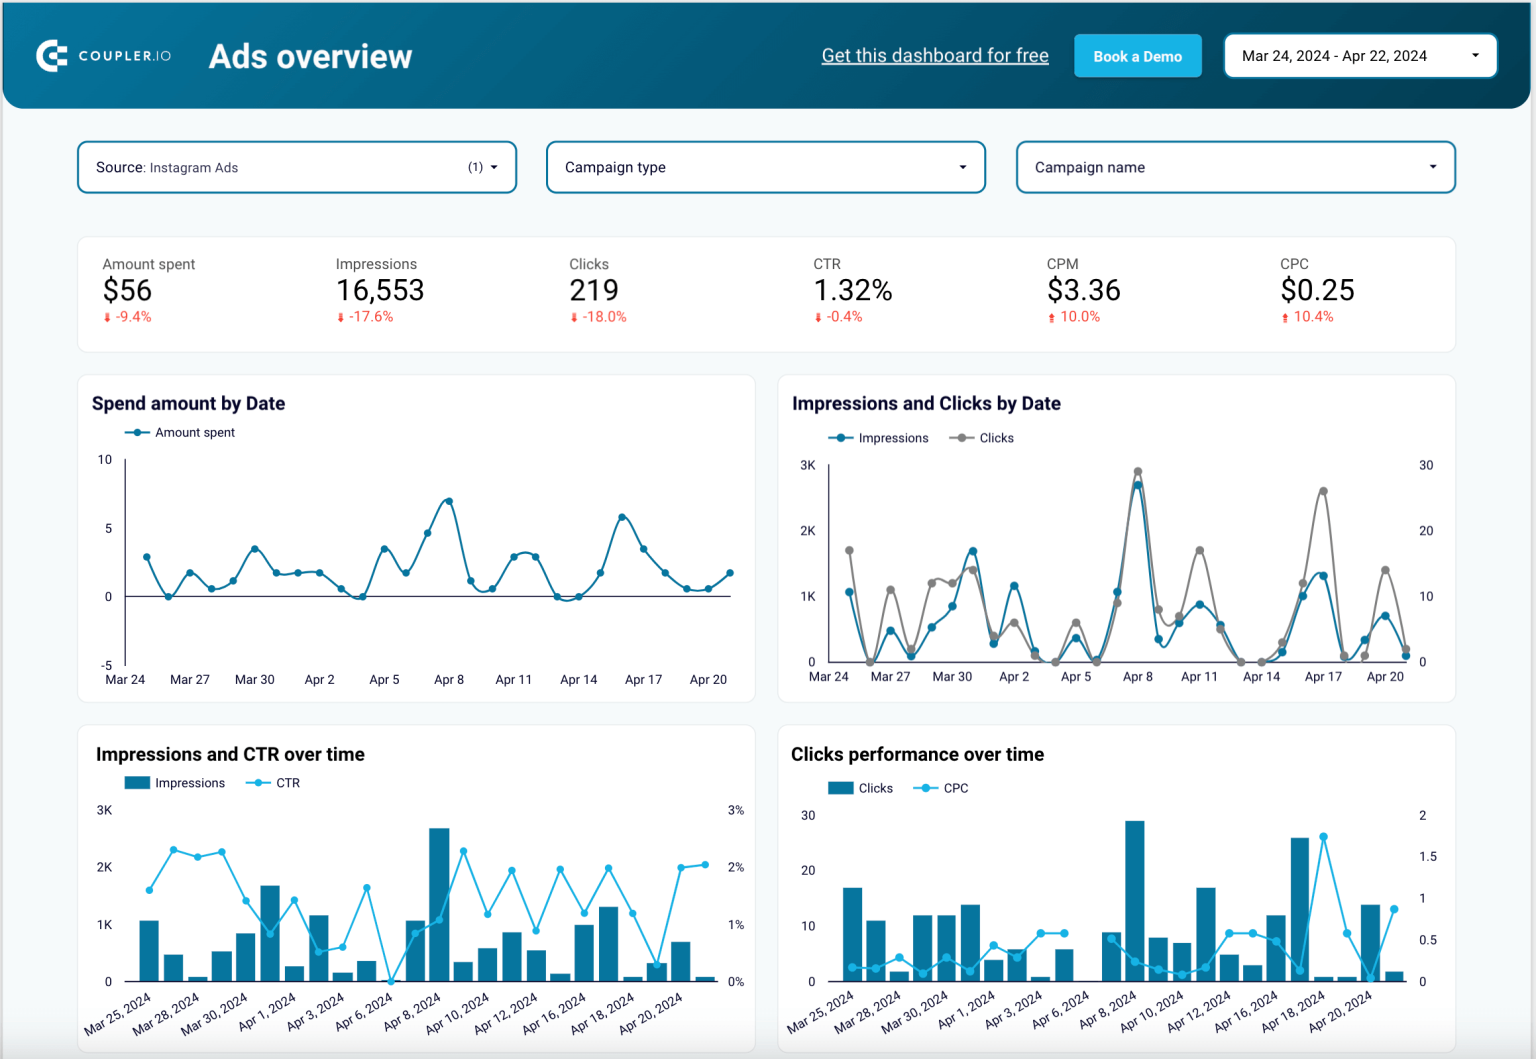Click the CTR line legend icon

(258, 782)
